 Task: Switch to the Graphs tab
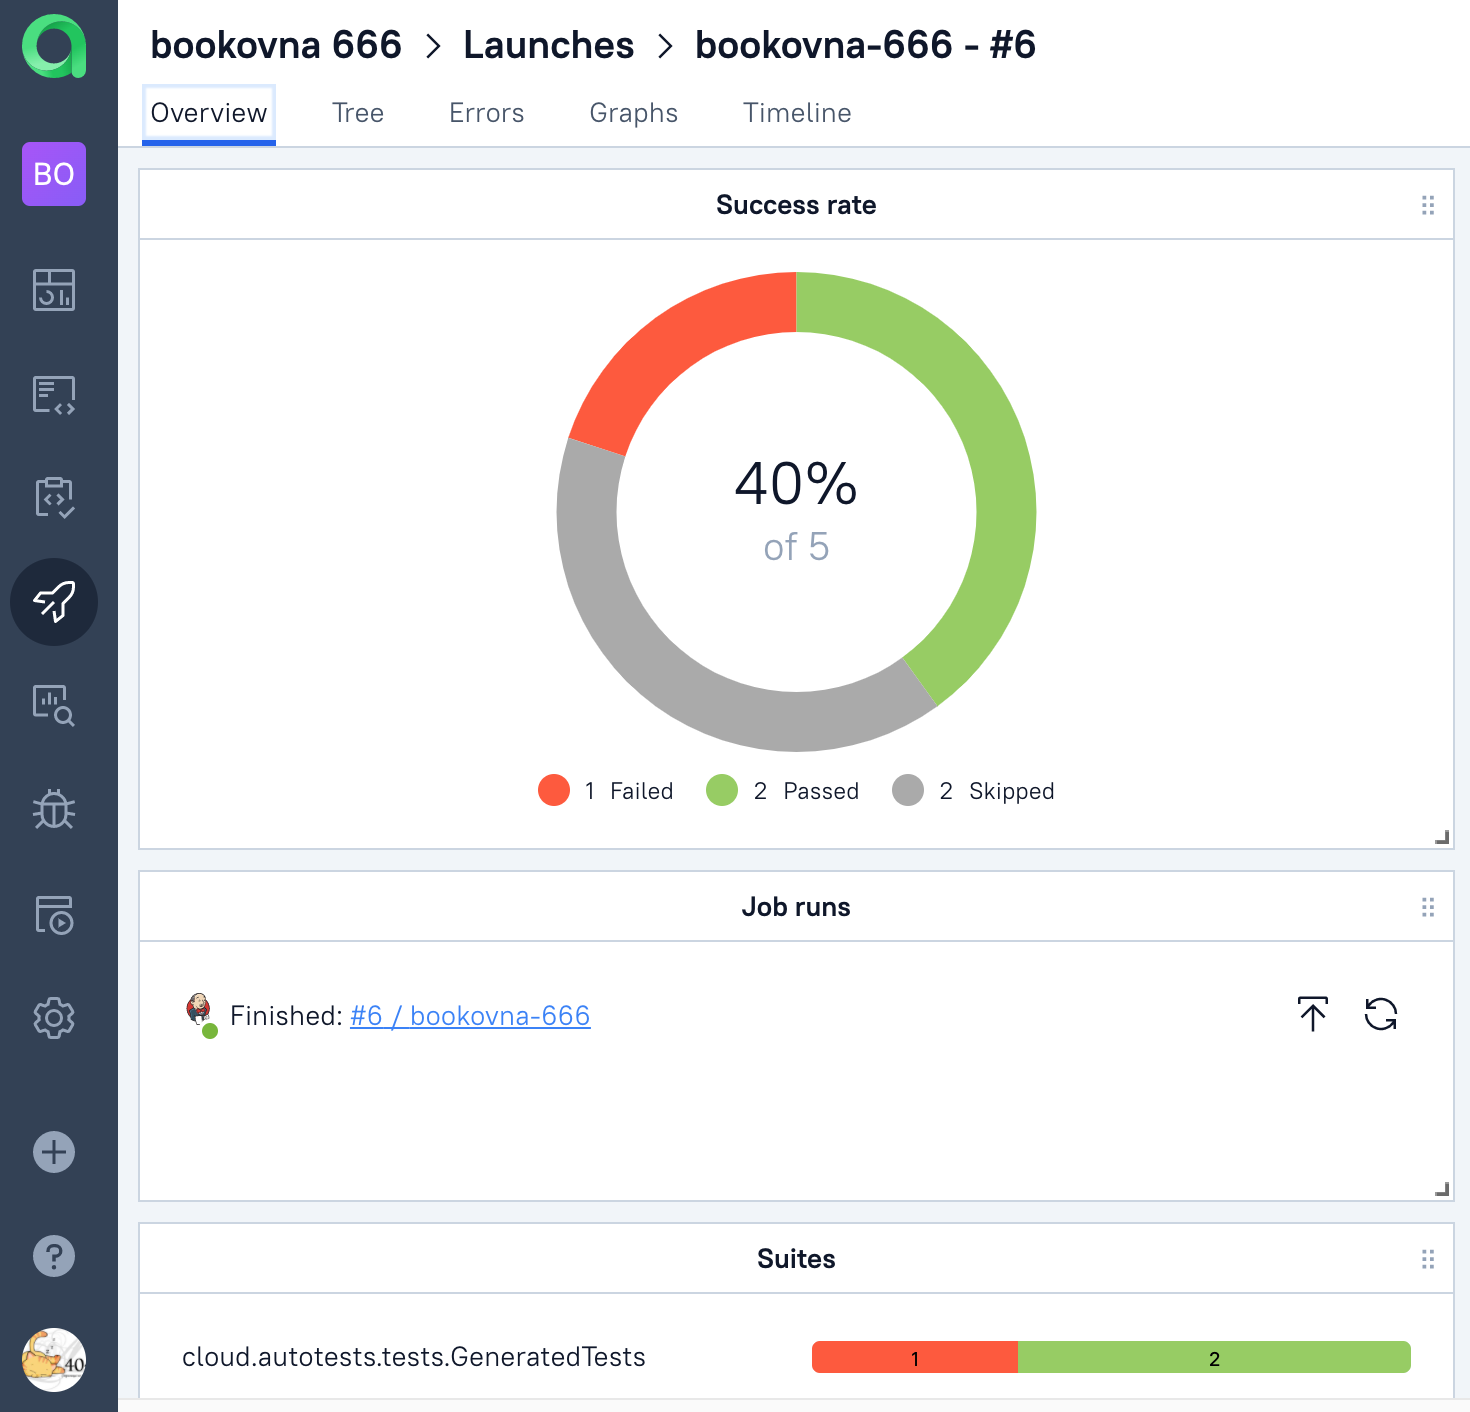pos(634,113)
